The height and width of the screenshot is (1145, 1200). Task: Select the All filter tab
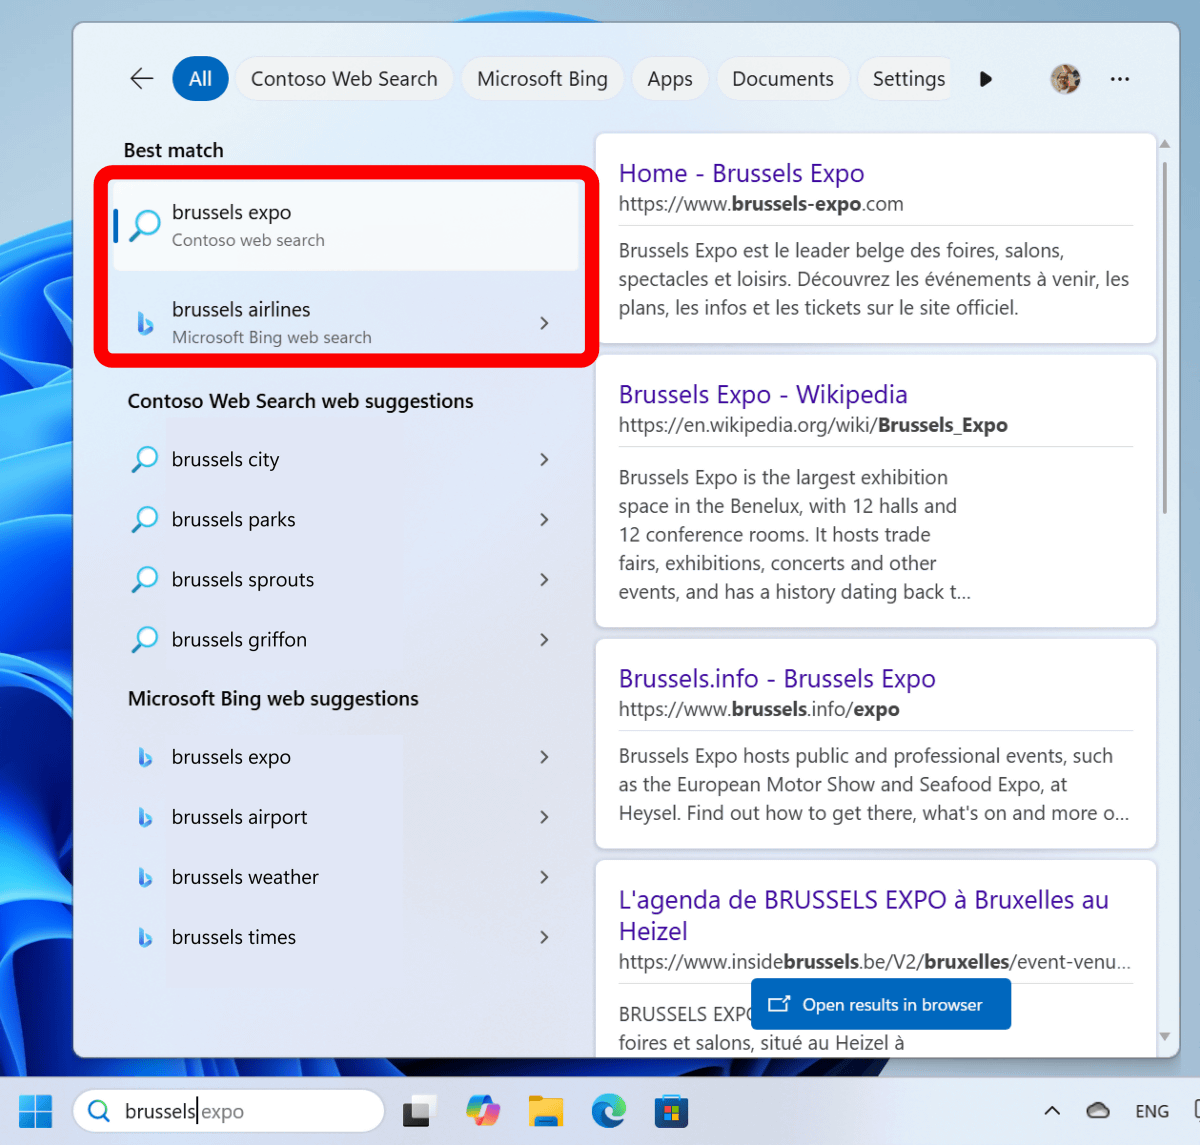pos(200,79)
